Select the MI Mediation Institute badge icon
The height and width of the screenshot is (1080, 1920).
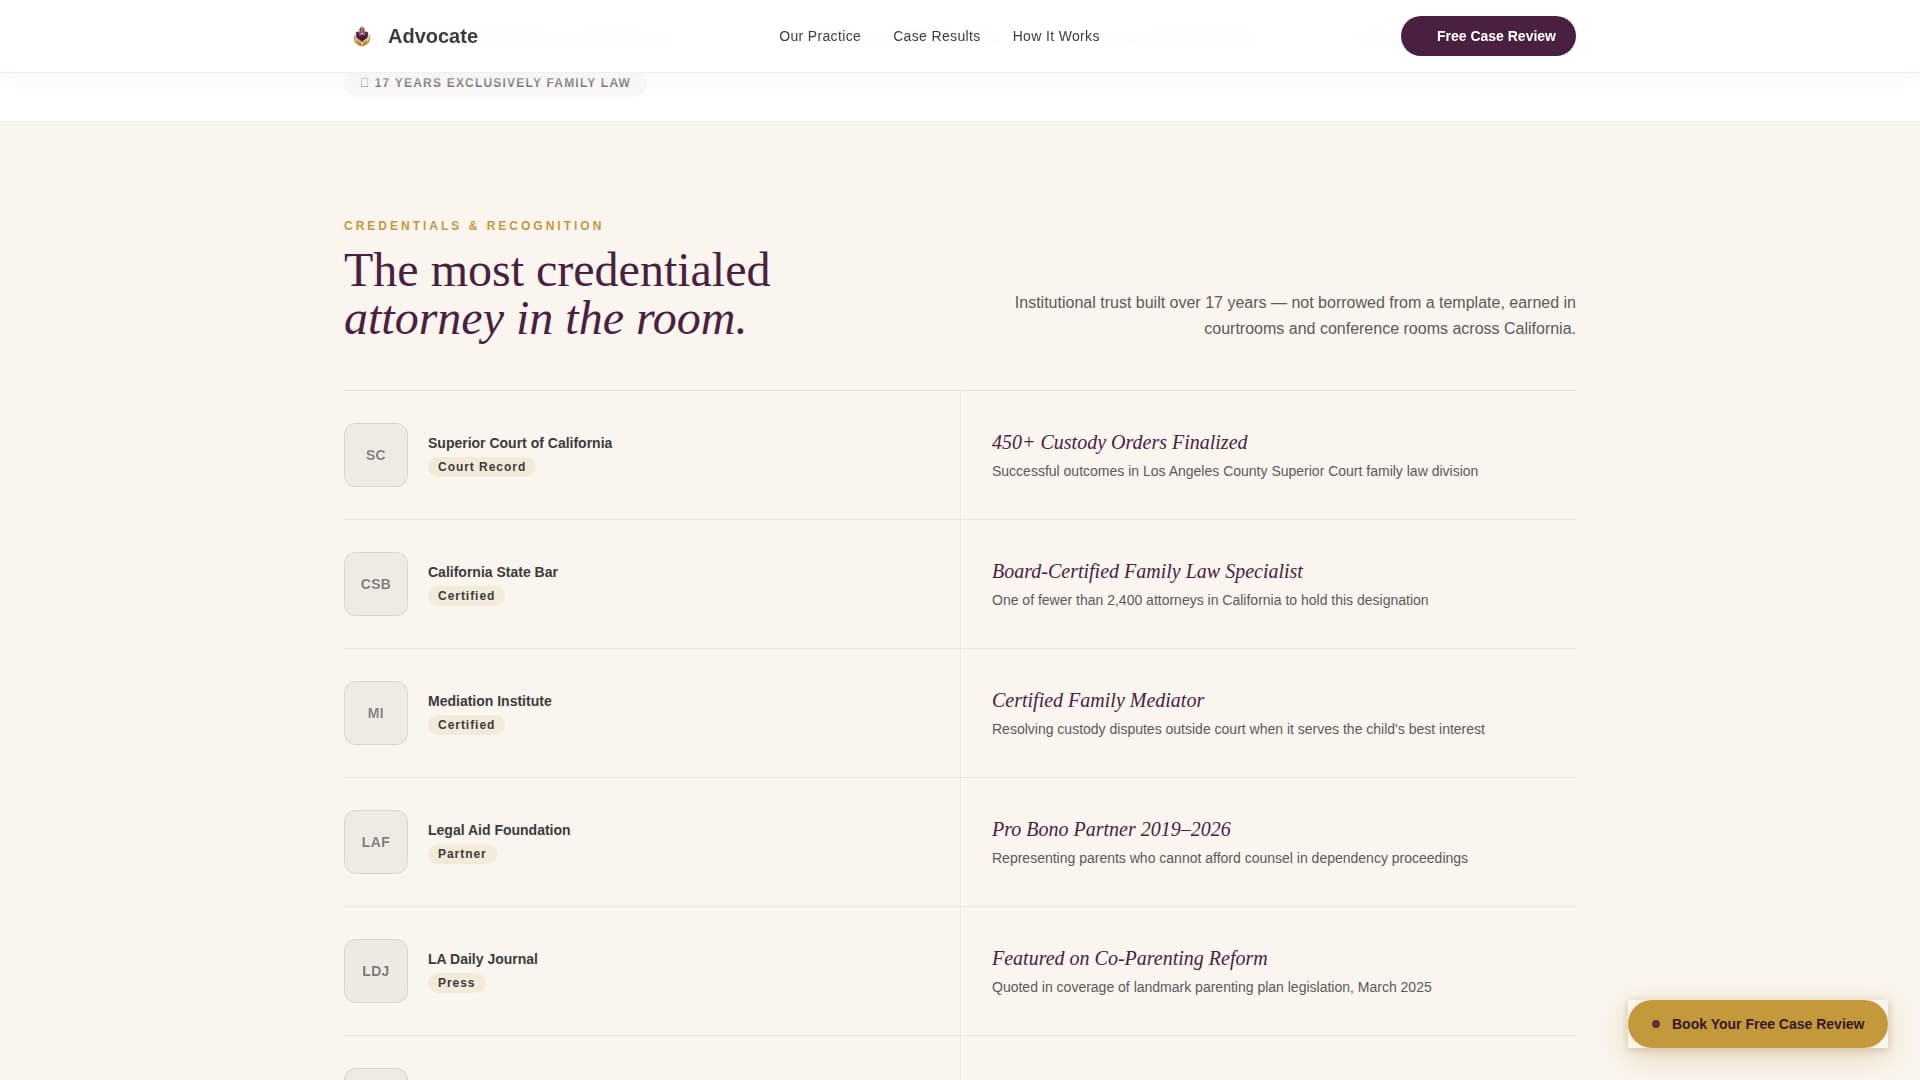[375, 712]
